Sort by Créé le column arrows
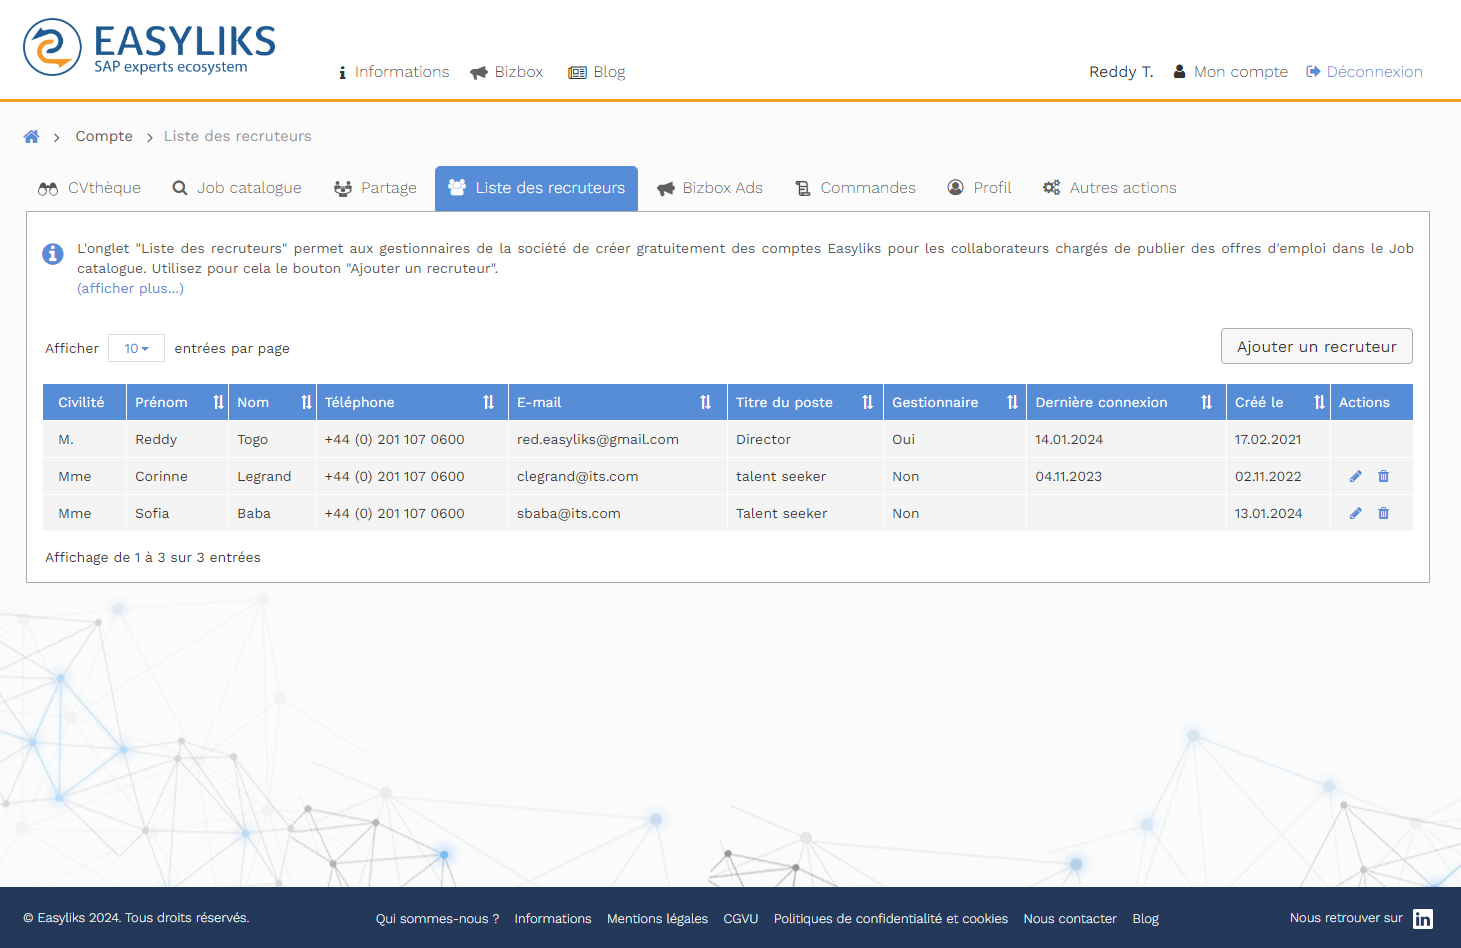 coord(1319,402)
